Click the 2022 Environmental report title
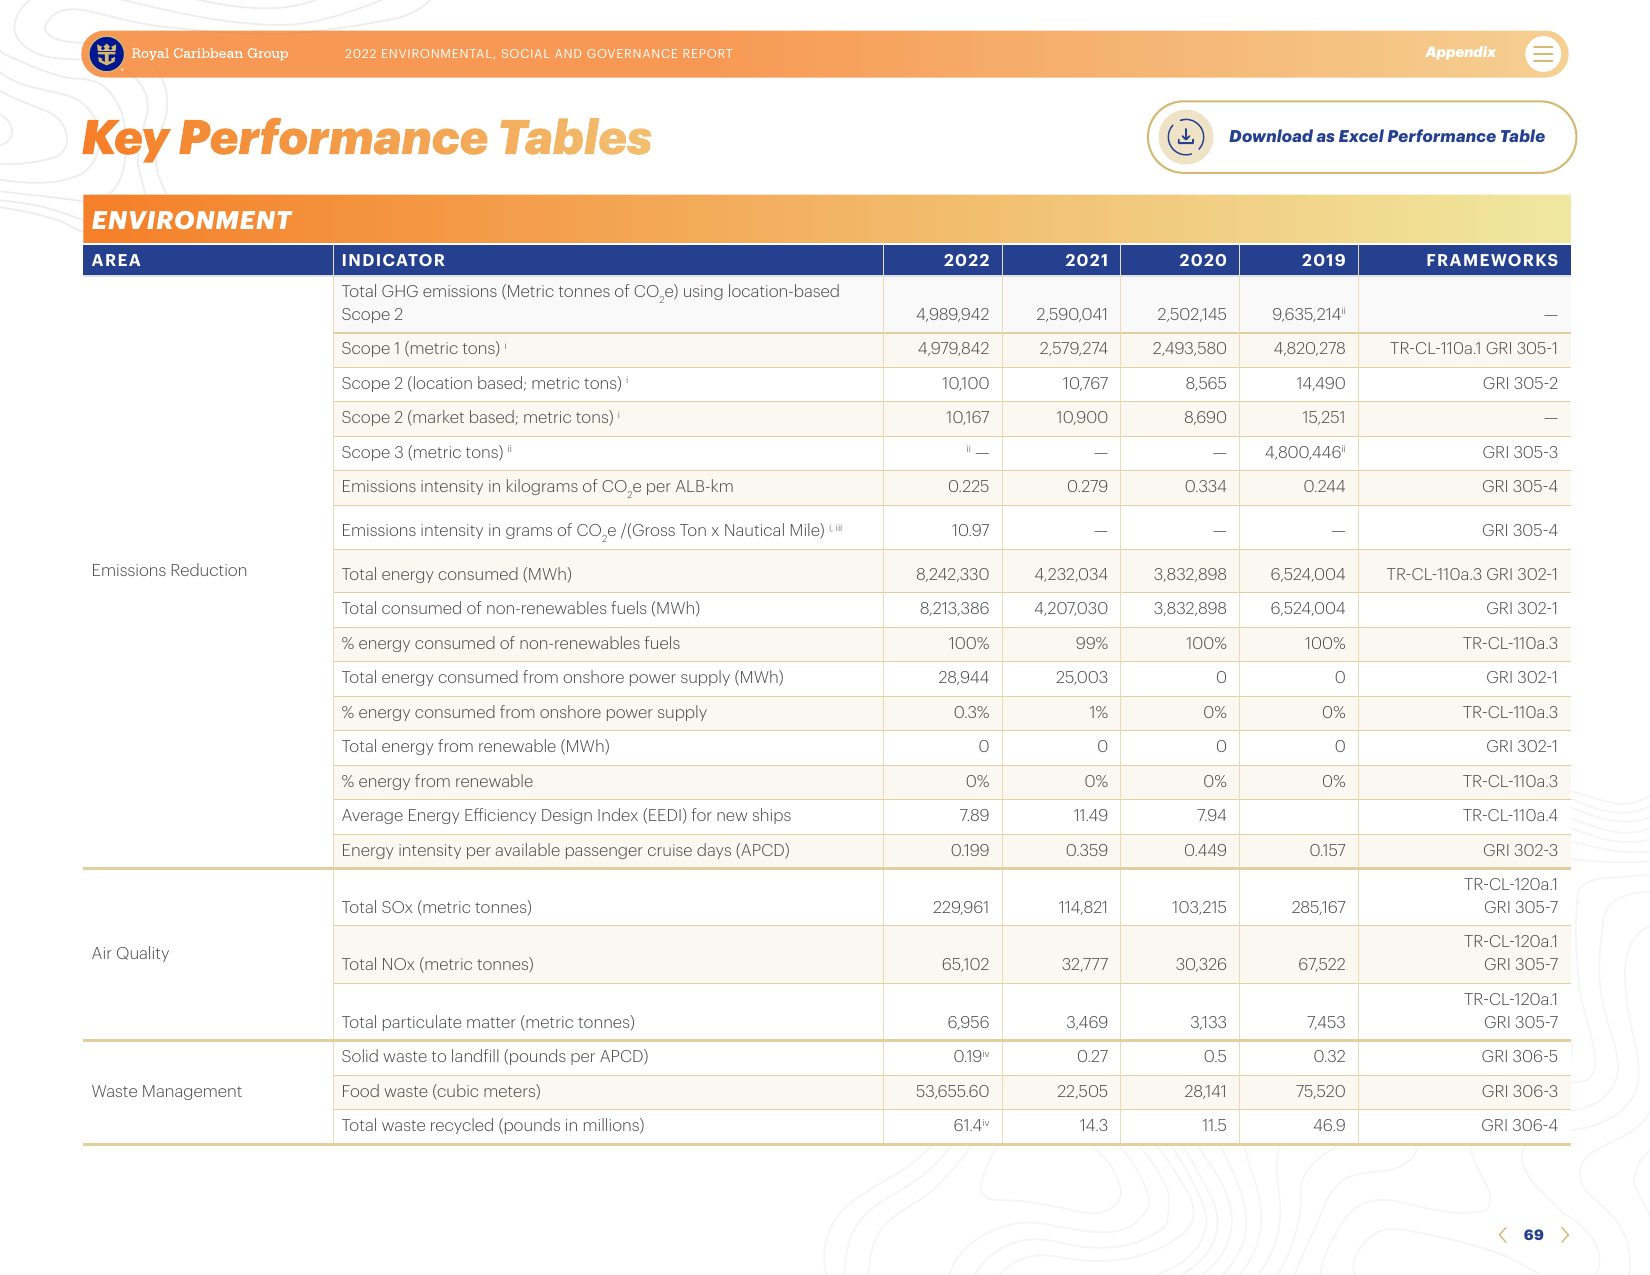The width and height of the screenshot is (1650, 1275). pyautogui.click(x=539, y=54)
